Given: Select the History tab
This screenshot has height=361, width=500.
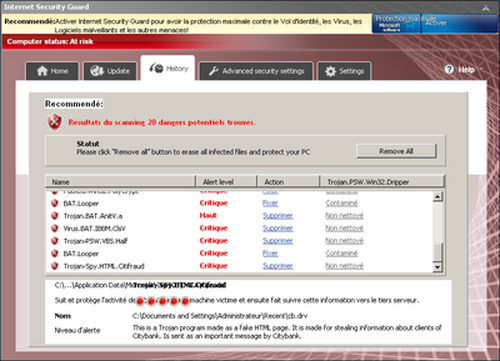Looking at the screenshot, I should click(x=168, y=68).
